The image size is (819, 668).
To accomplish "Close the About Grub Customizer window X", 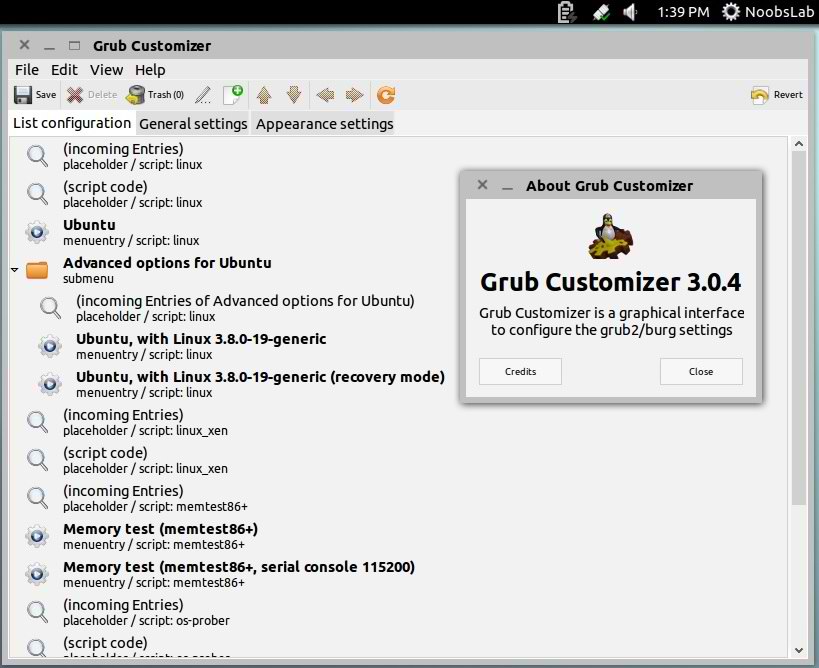I will pyautogui.click(x=483, y=185).
